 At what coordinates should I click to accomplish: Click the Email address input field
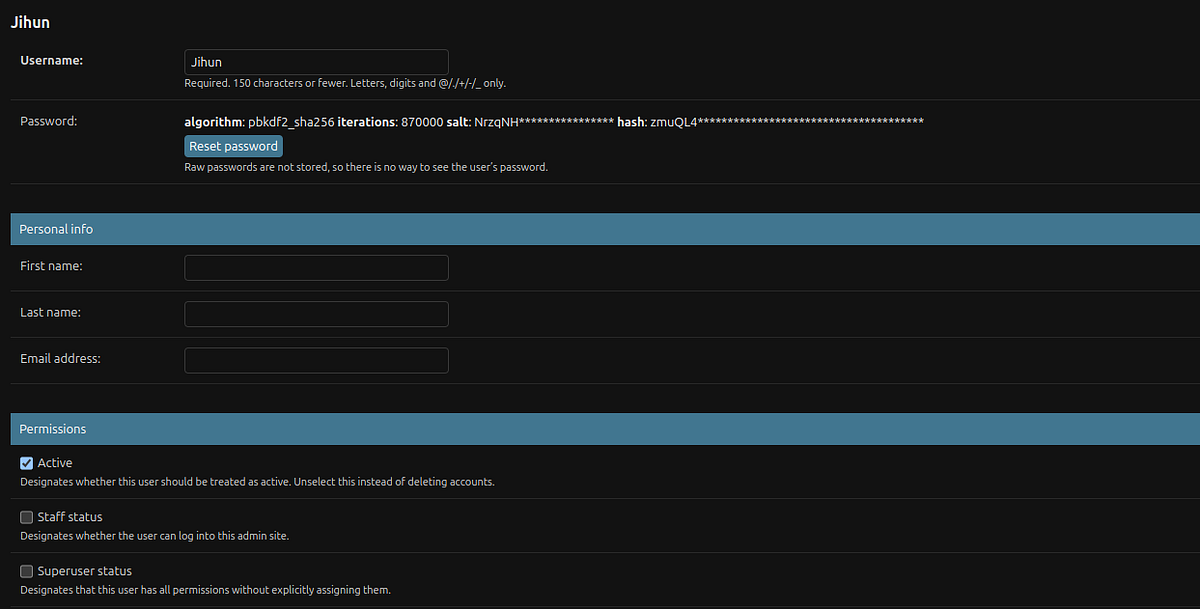315,360
